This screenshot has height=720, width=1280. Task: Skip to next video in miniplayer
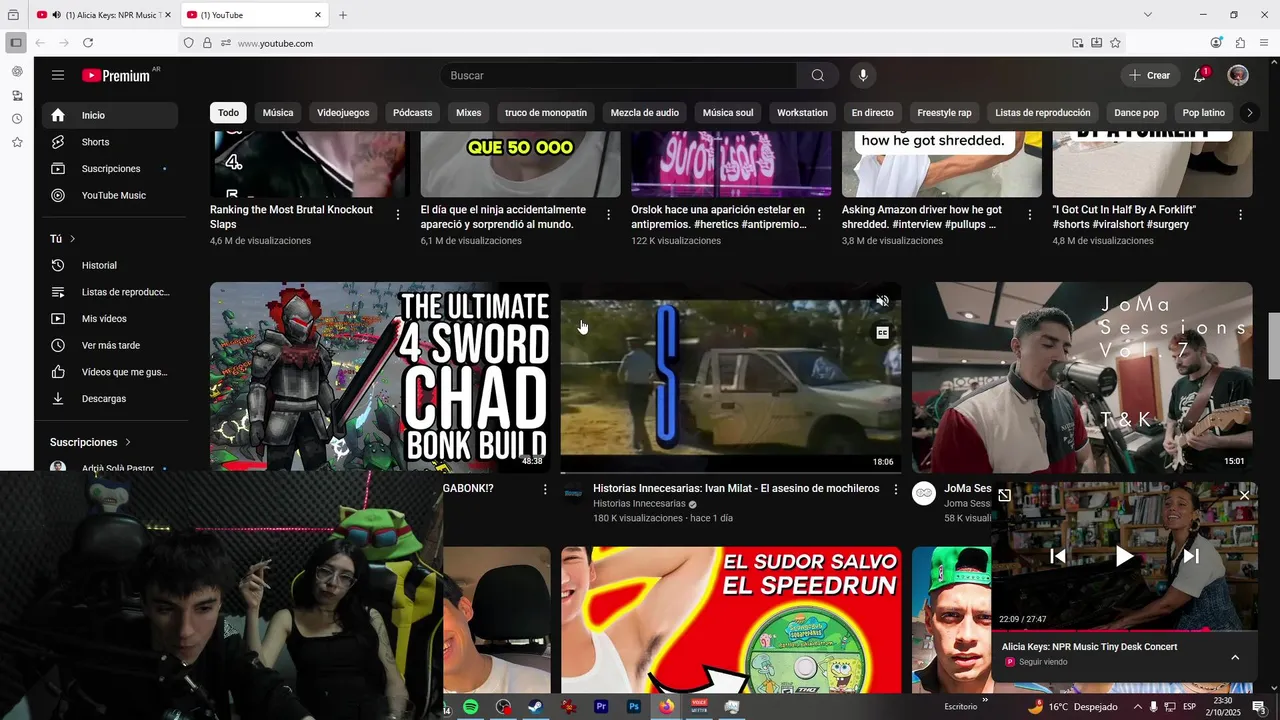1191,557
